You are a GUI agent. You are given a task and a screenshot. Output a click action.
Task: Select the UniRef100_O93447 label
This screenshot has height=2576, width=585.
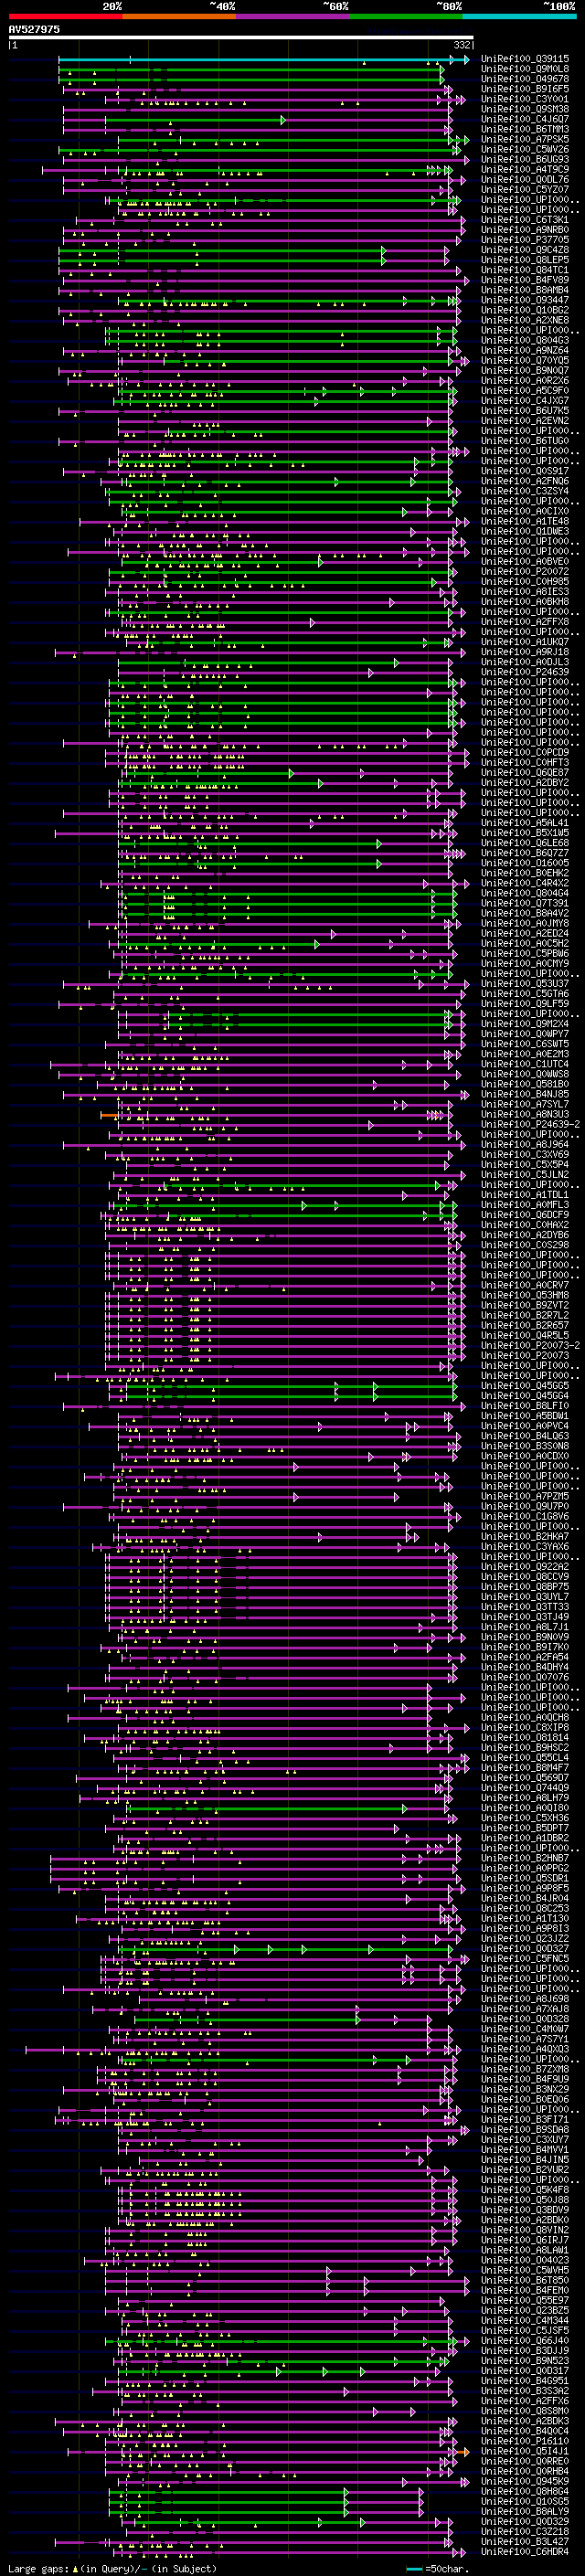click(525, 300)
